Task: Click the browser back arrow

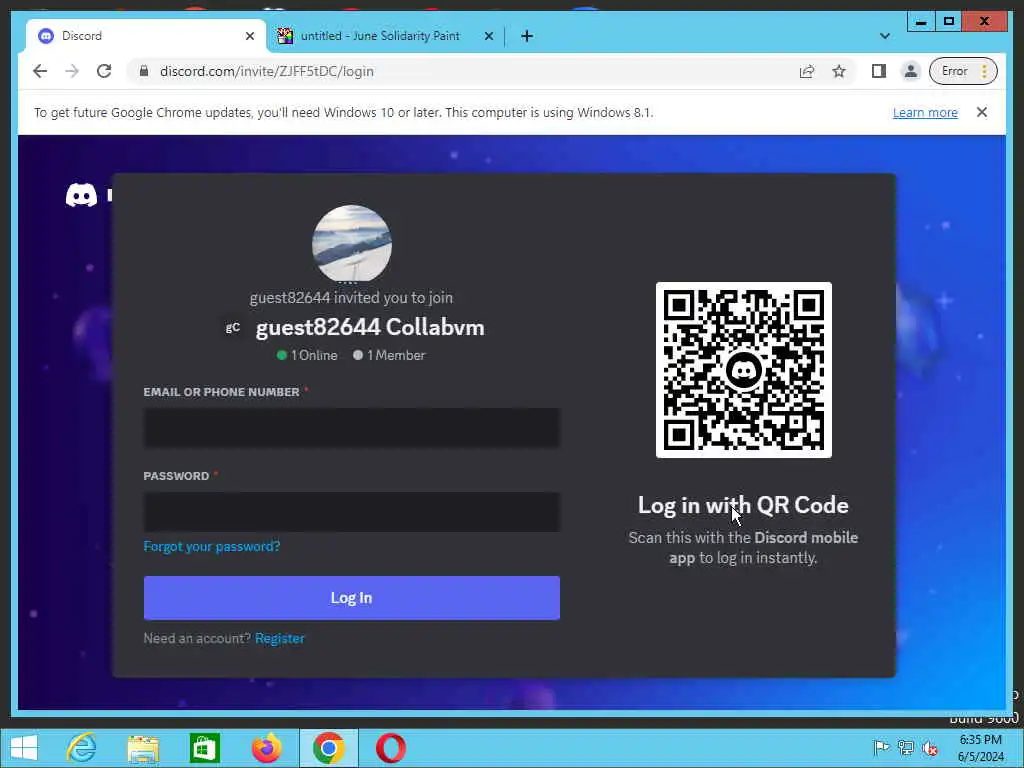Action: tap(40, 71)
